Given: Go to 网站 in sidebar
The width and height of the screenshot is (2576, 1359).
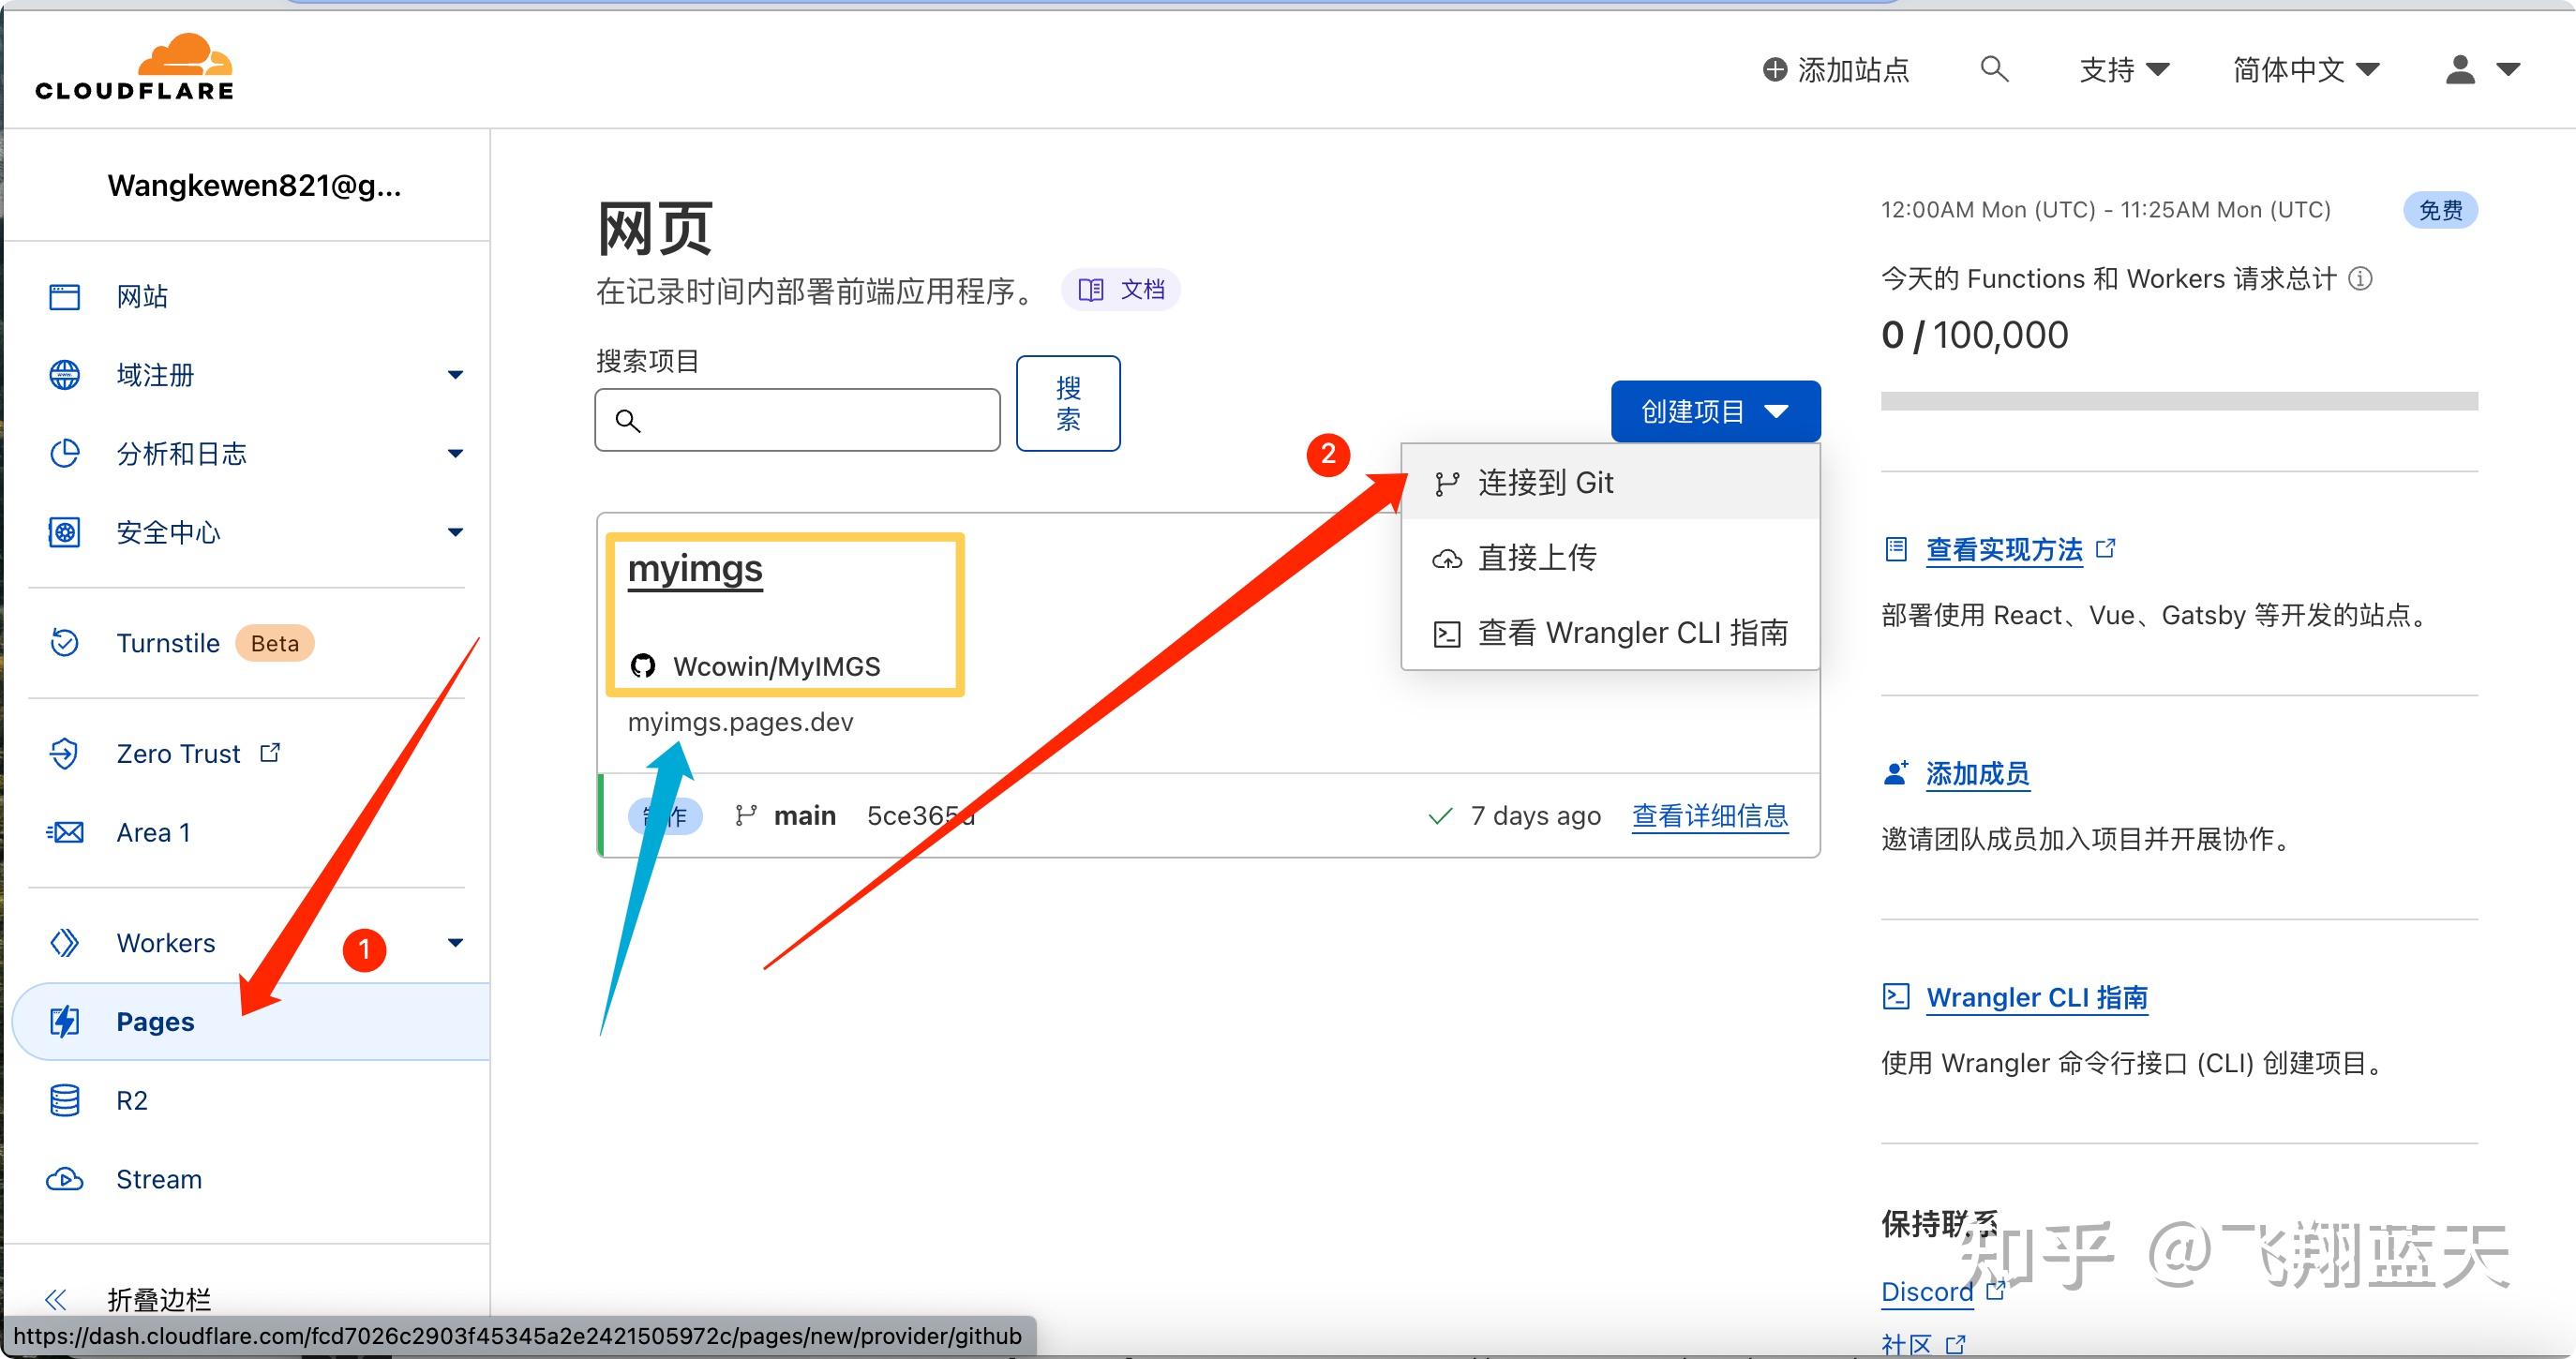Looking at the screenshot, I should coord(142,296).
